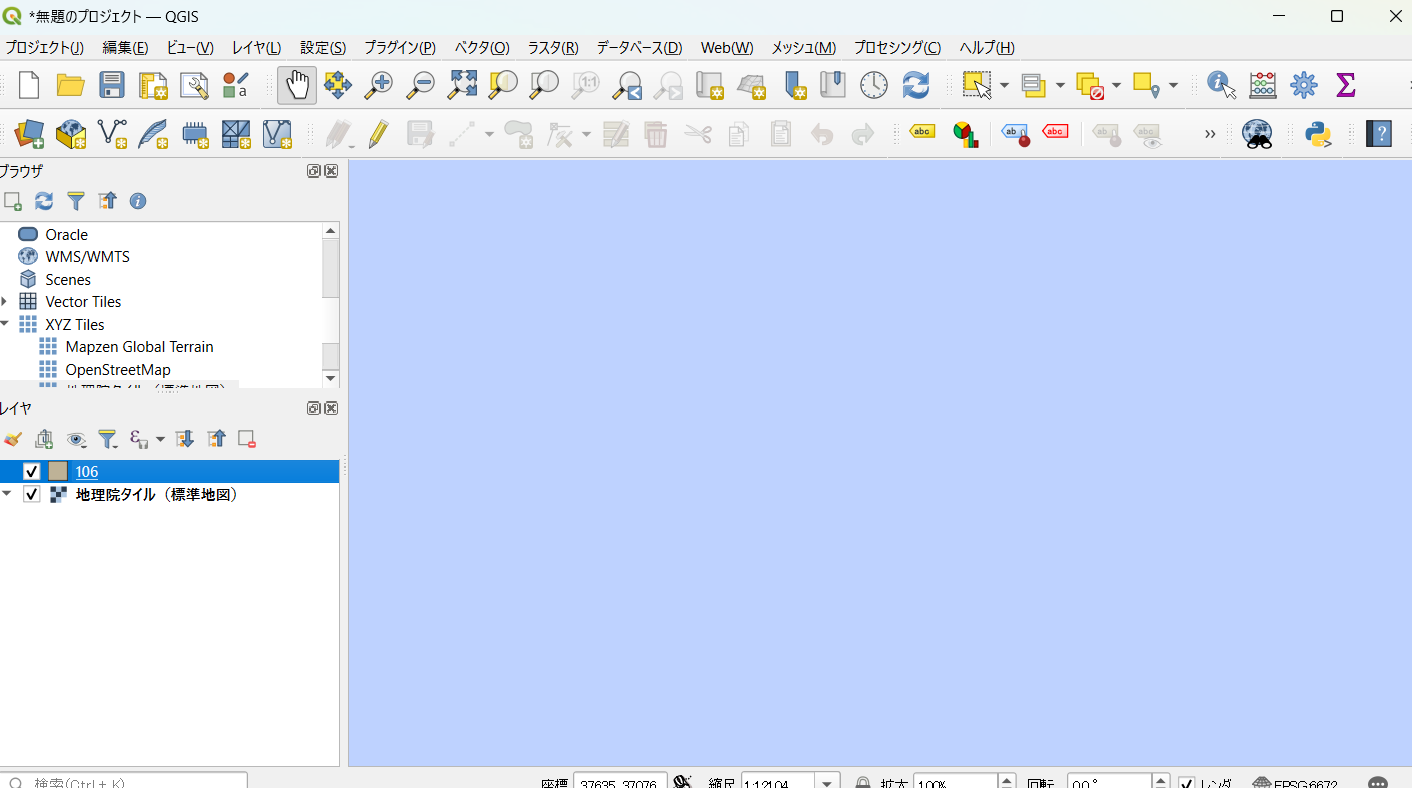Activate the Identify Features tool
Screen dimensions: 1412x788
pos(1221,85)
